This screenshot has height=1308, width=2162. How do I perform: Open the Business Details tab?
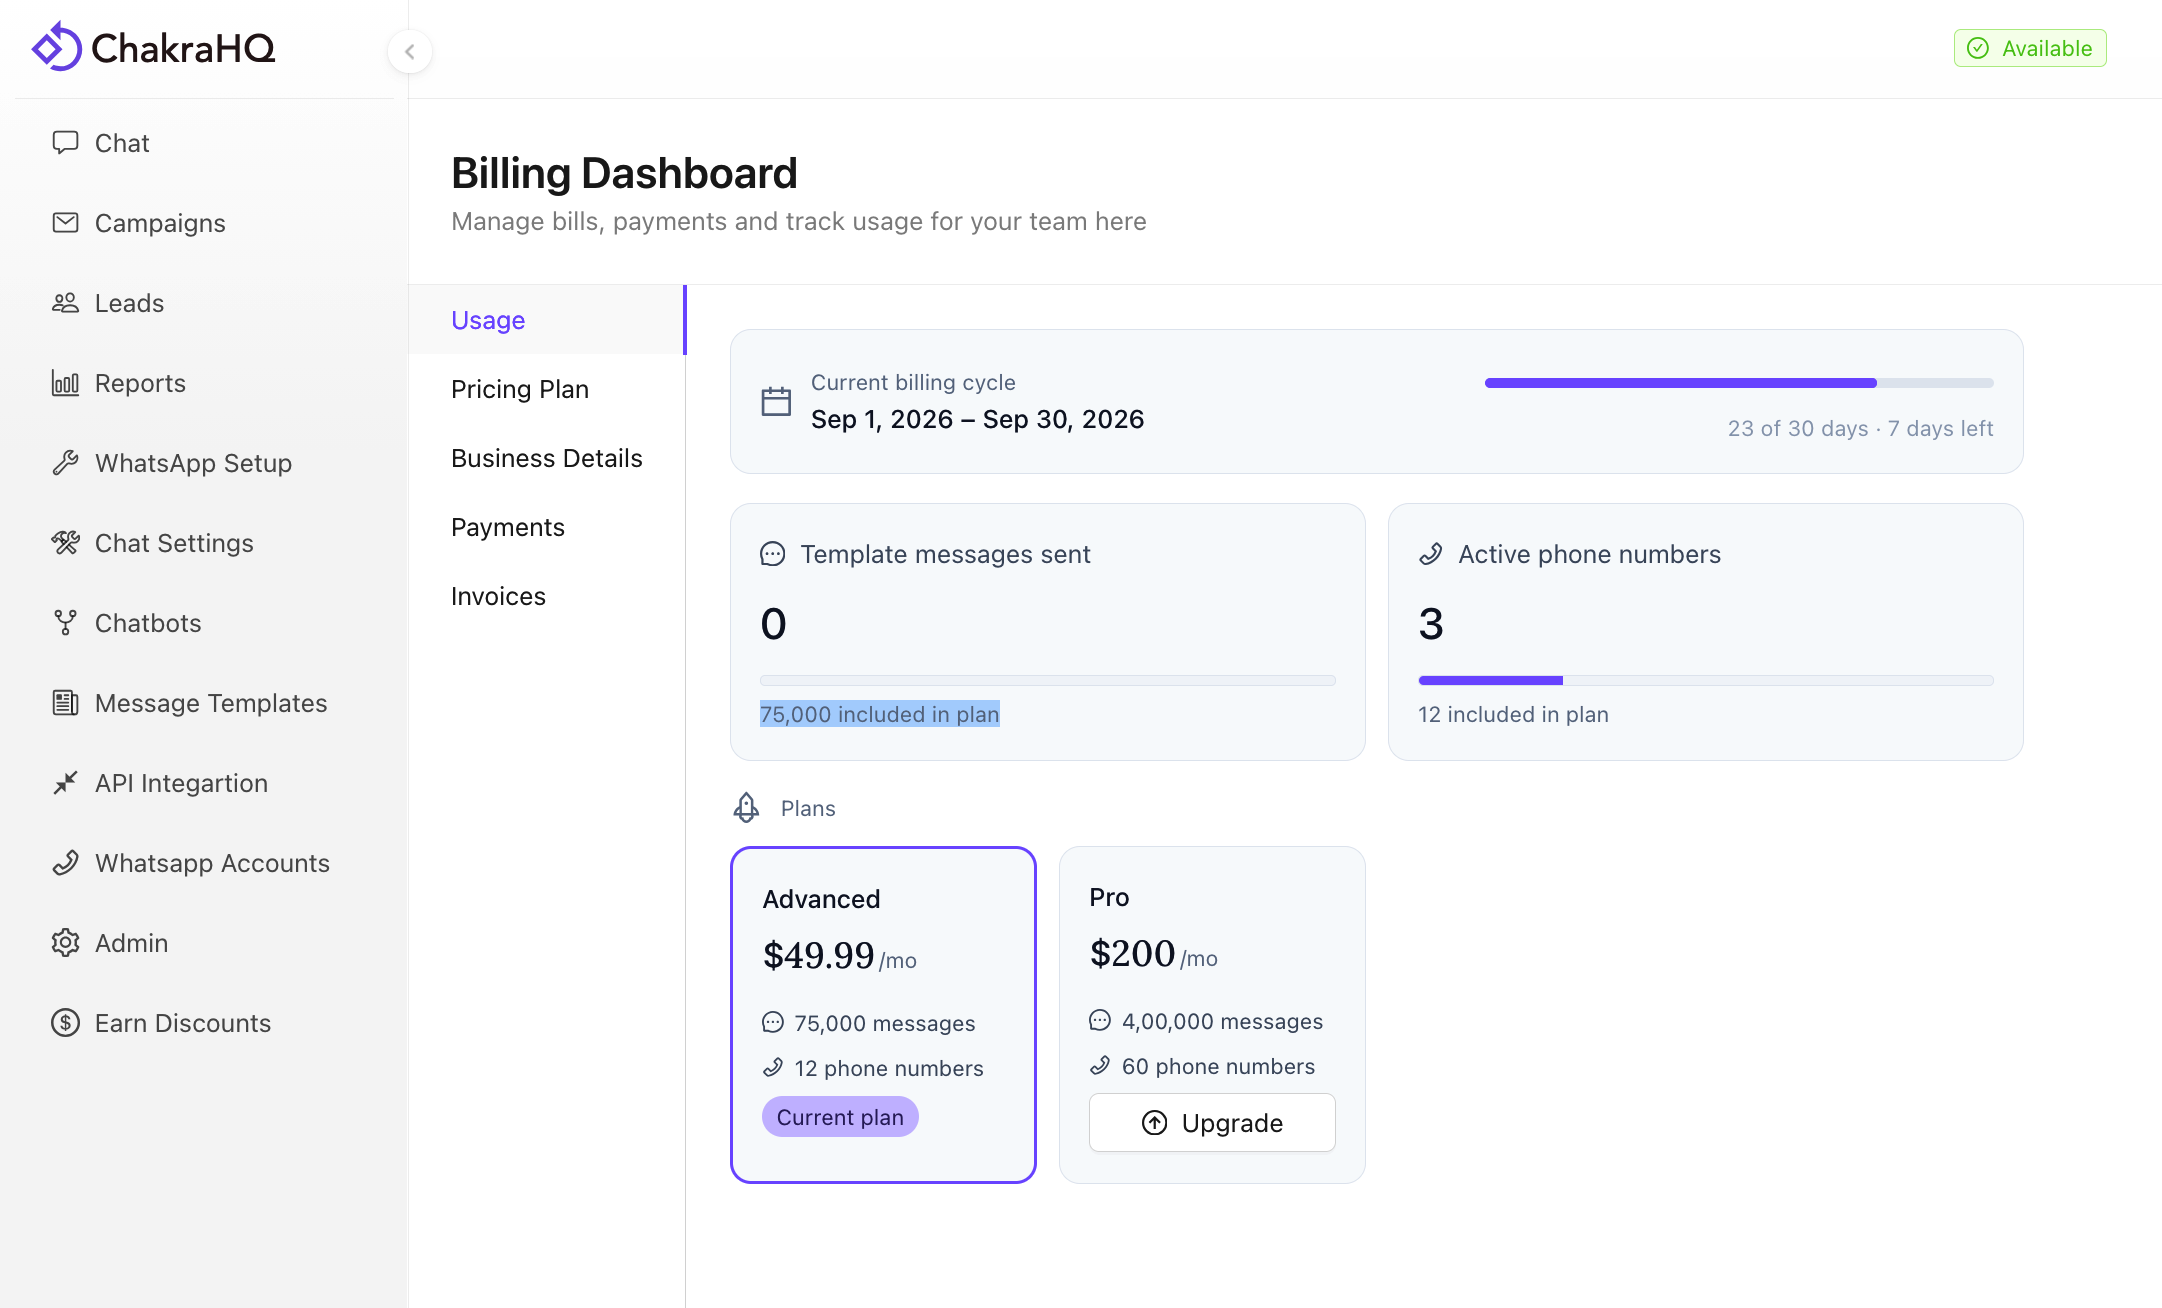pyautogui.click(x=546, y=458)
